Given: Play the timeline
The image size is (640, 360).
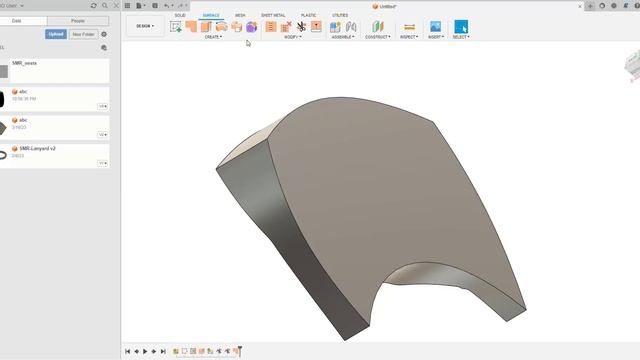Looking at the screenshot, I should pyautogui.click(x=145, y=351).
